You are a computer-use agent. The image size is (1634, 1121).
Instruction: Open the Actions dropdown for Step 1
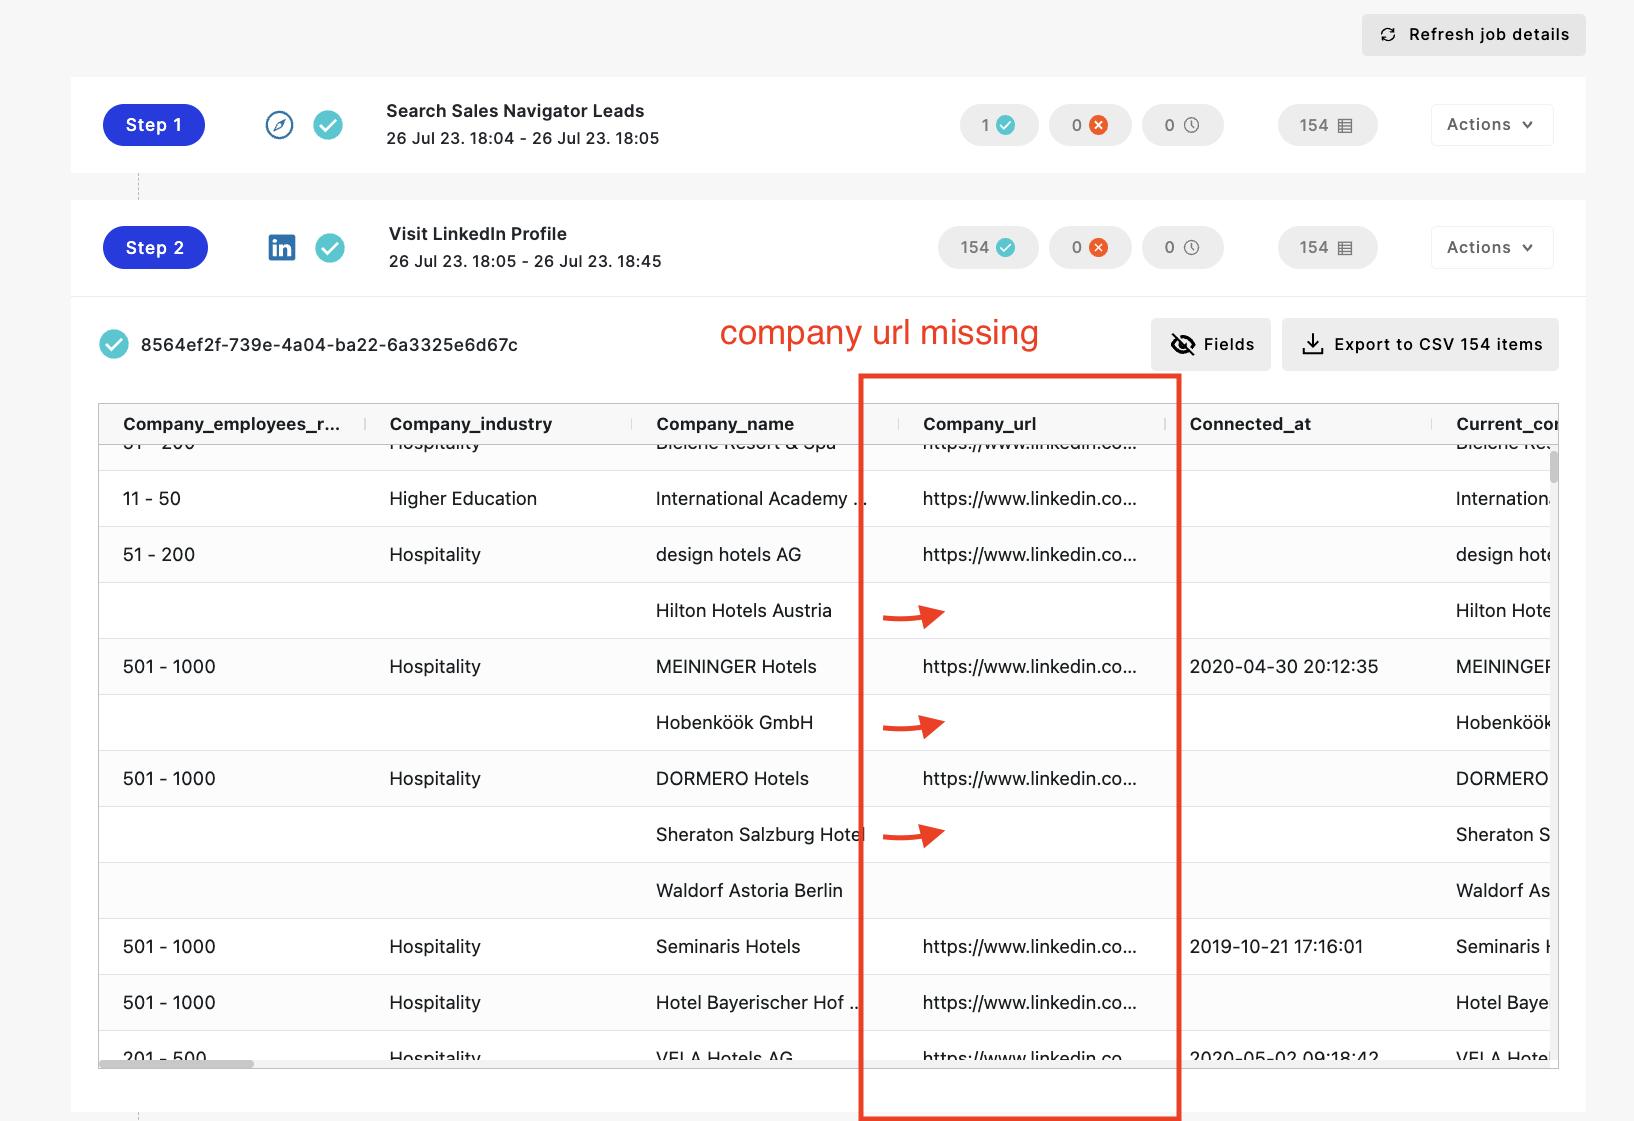pos(1492,125)
